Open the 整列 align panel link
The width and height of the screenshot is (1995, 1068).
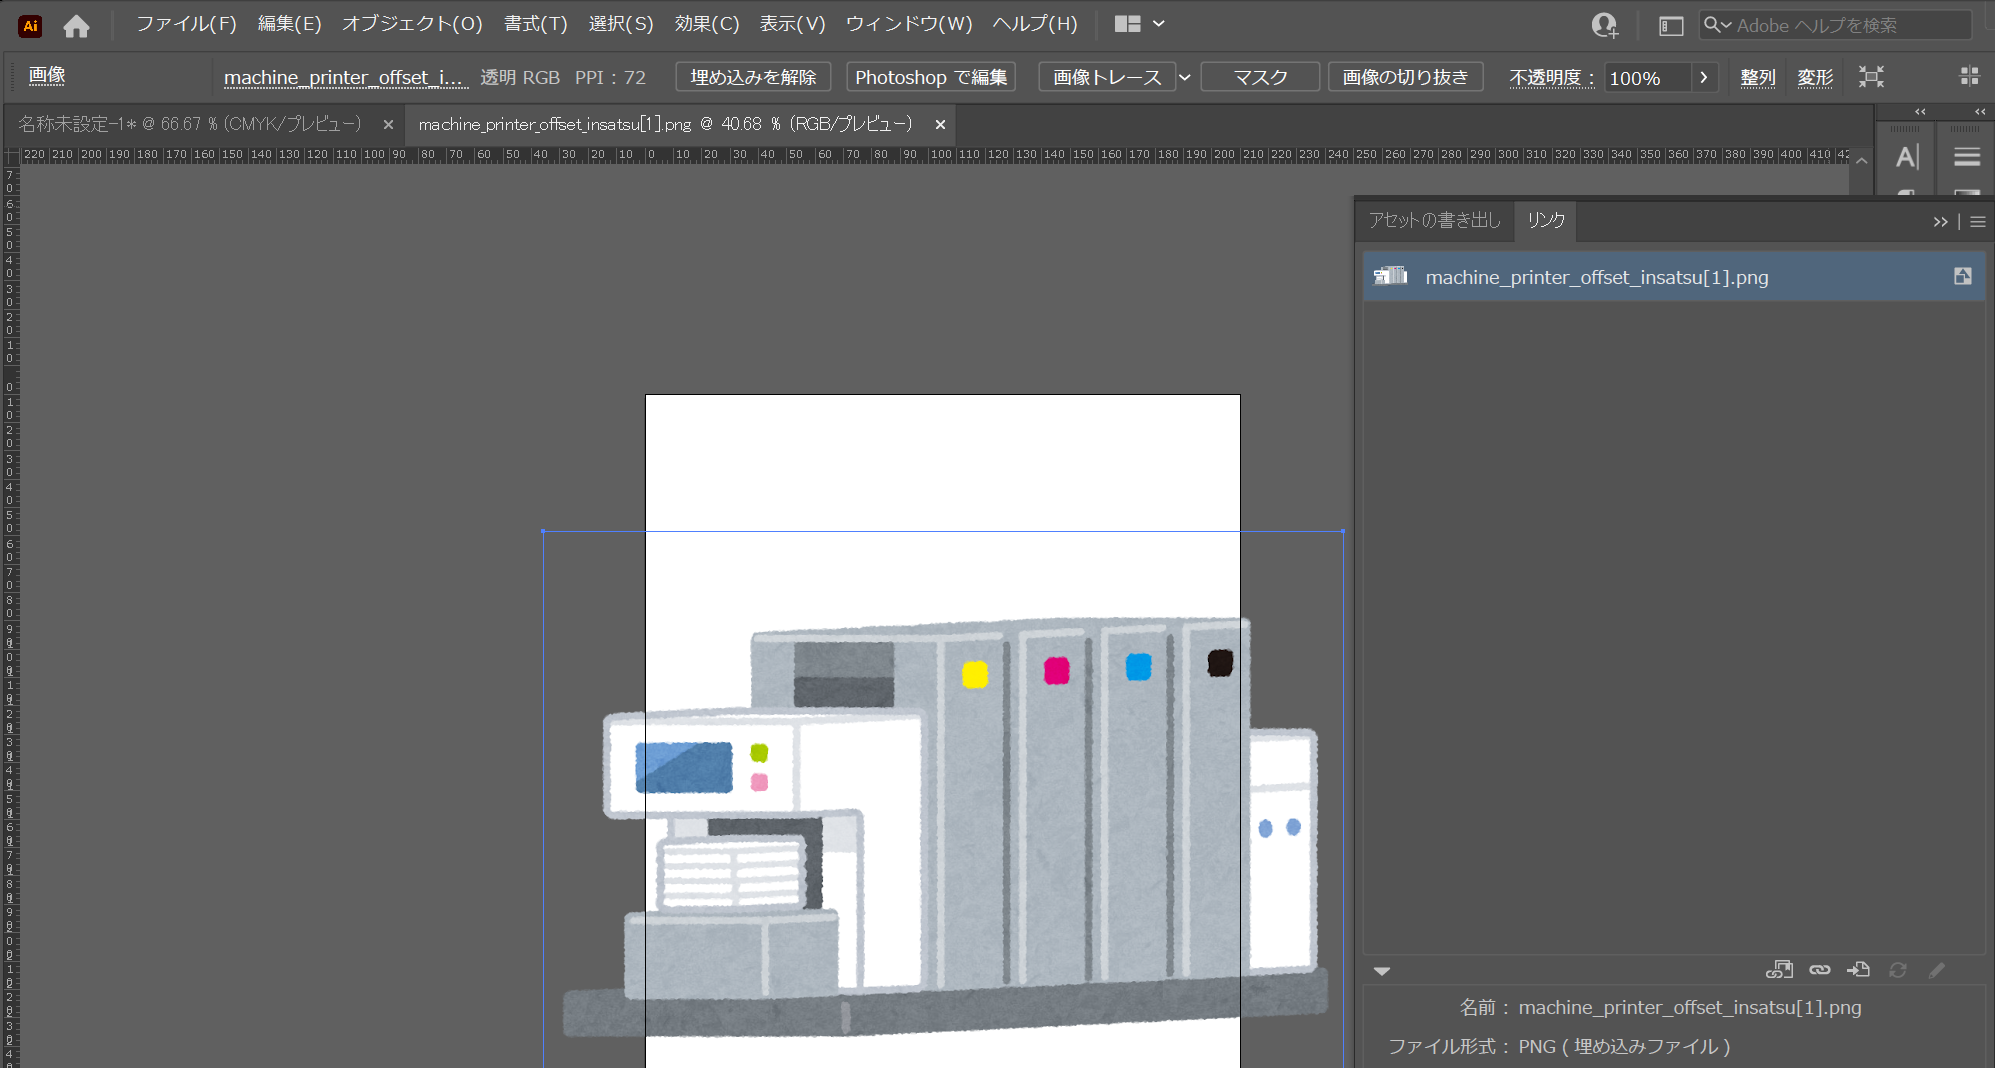(1758, 78)
